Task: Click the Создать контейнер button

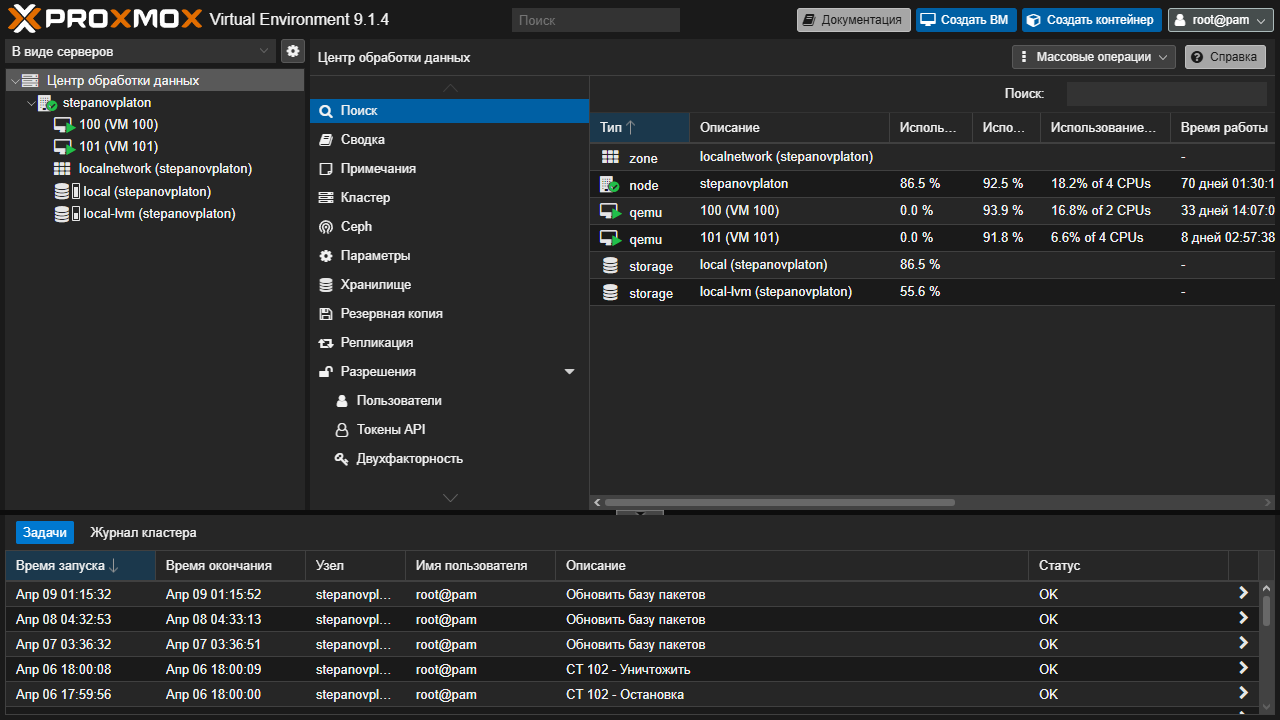Action: coord(1092,20)
